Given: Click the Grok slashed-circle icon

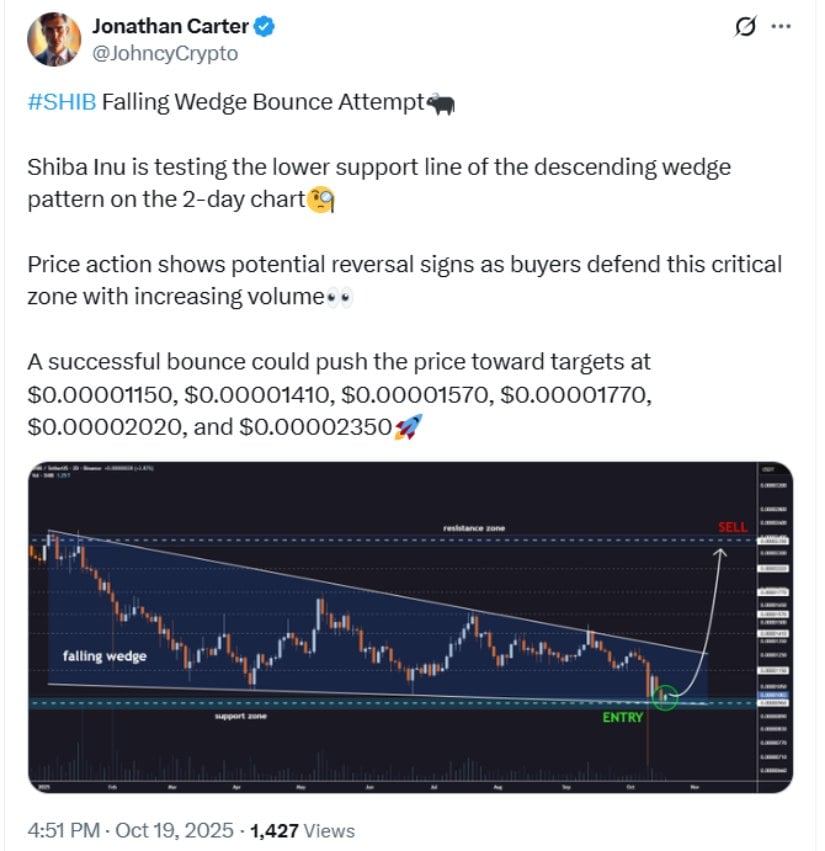Looking at the screenshot, I should click(744, 27).
